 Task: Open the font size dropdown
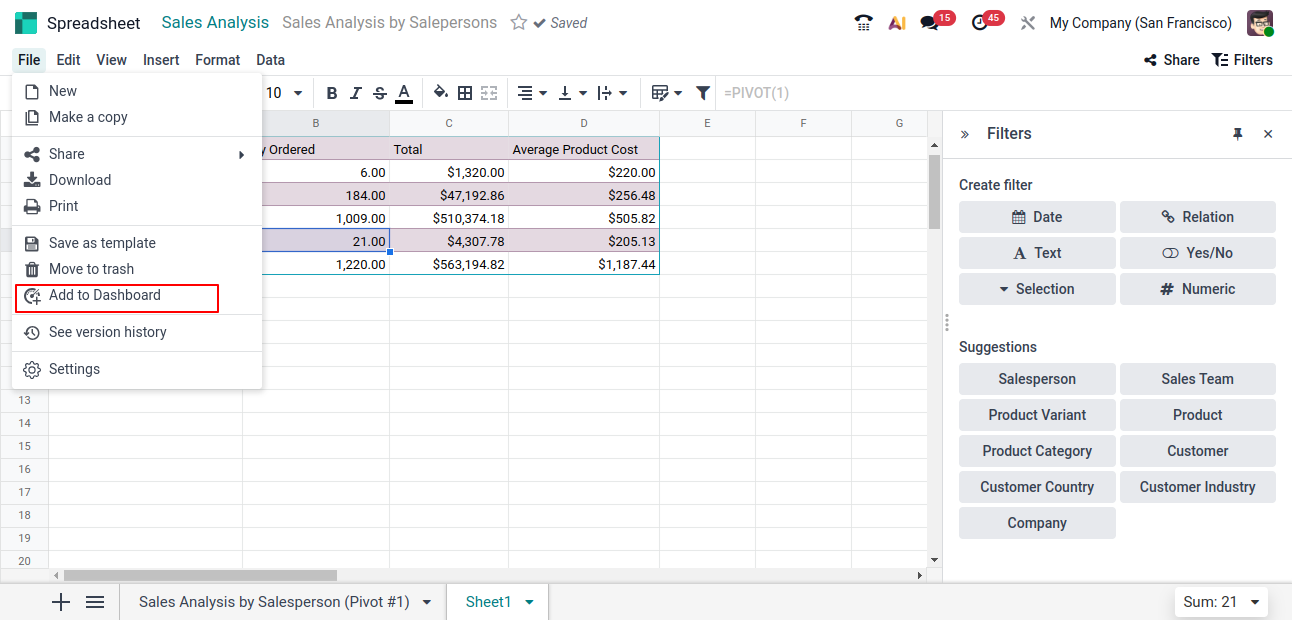click(285, 93)
